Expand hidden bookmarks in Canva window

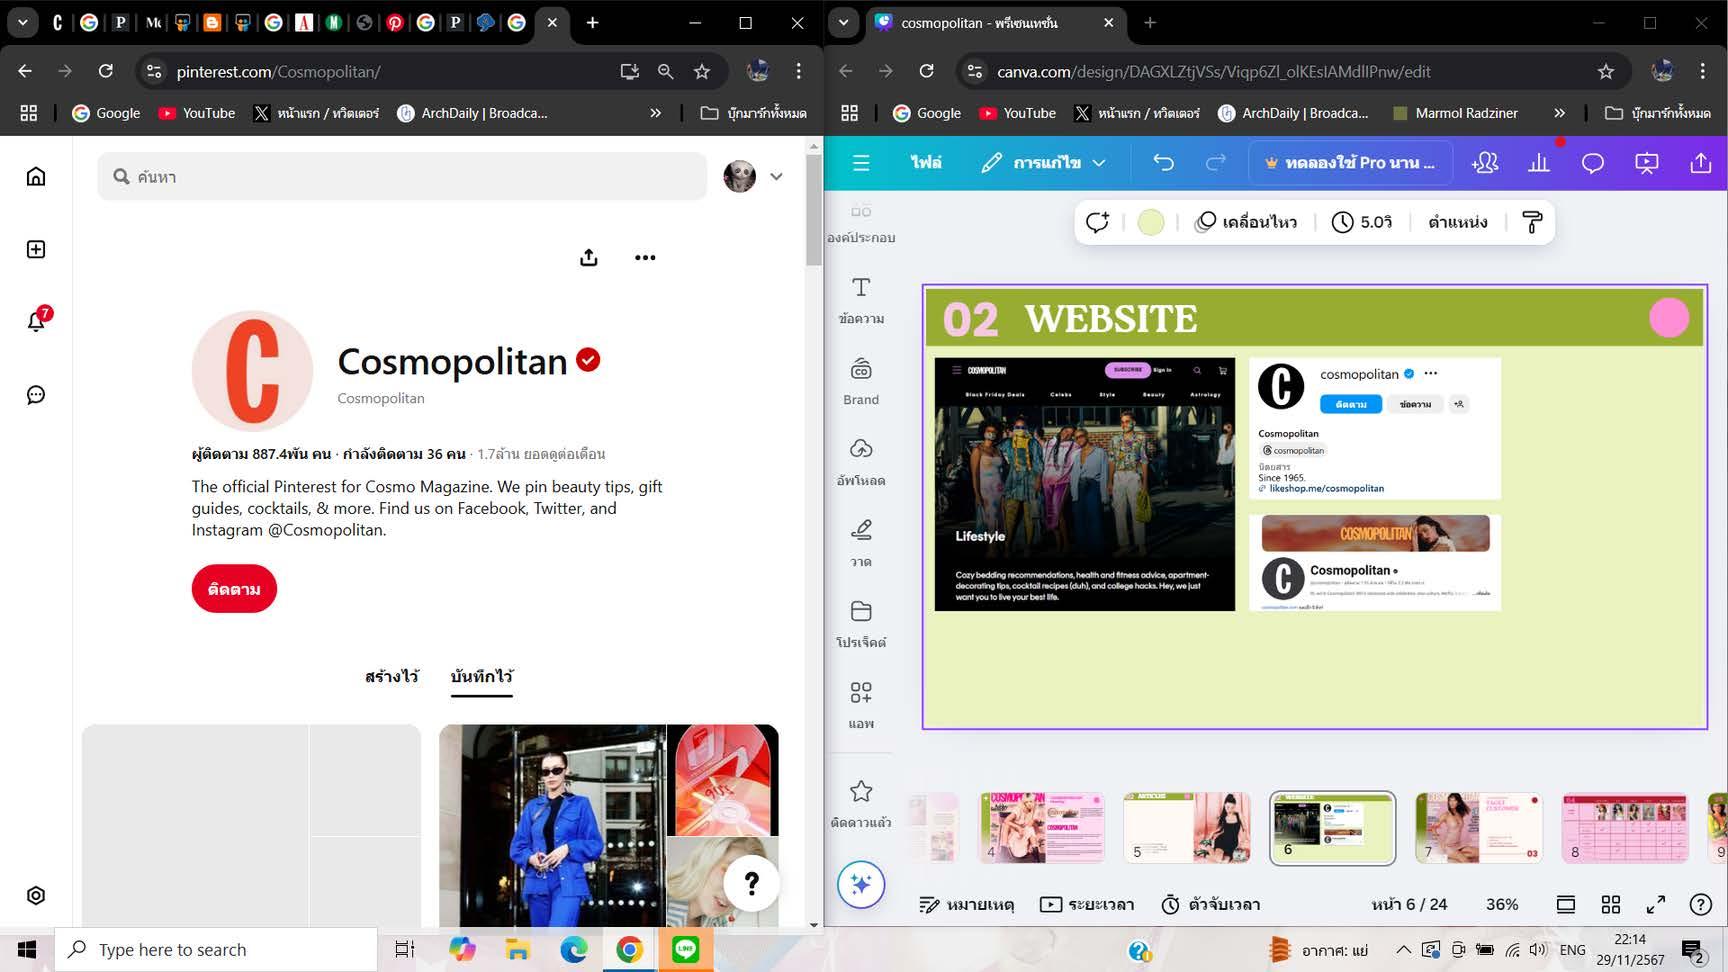(x=1559, y=113)
